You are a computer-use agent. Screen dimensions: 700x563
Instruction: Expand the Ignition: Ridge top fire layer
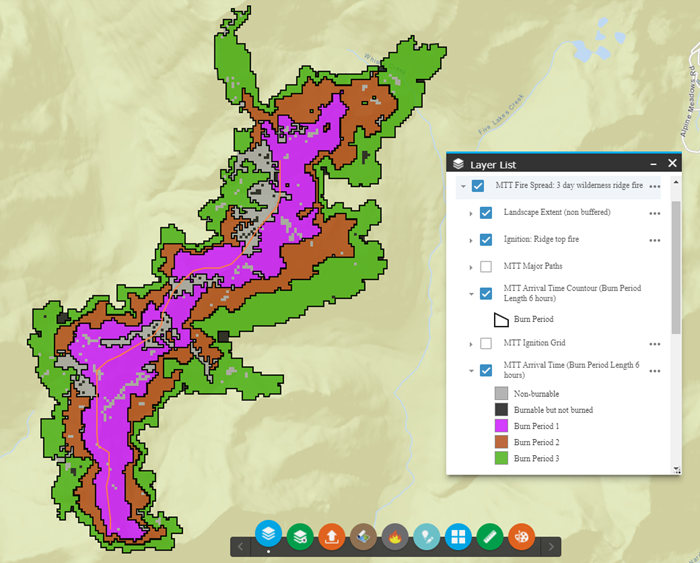pos(471,240)
